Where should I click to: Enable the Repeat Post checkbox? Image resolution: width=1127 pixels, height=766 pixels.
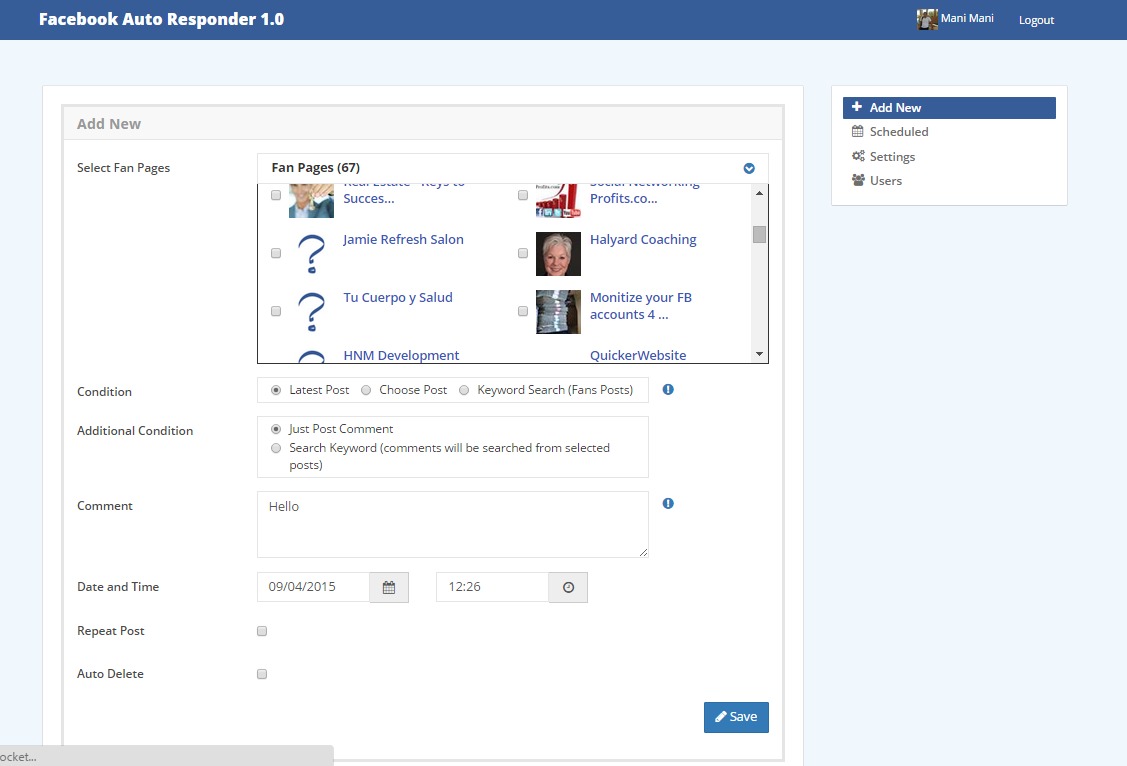pos(262,631)
